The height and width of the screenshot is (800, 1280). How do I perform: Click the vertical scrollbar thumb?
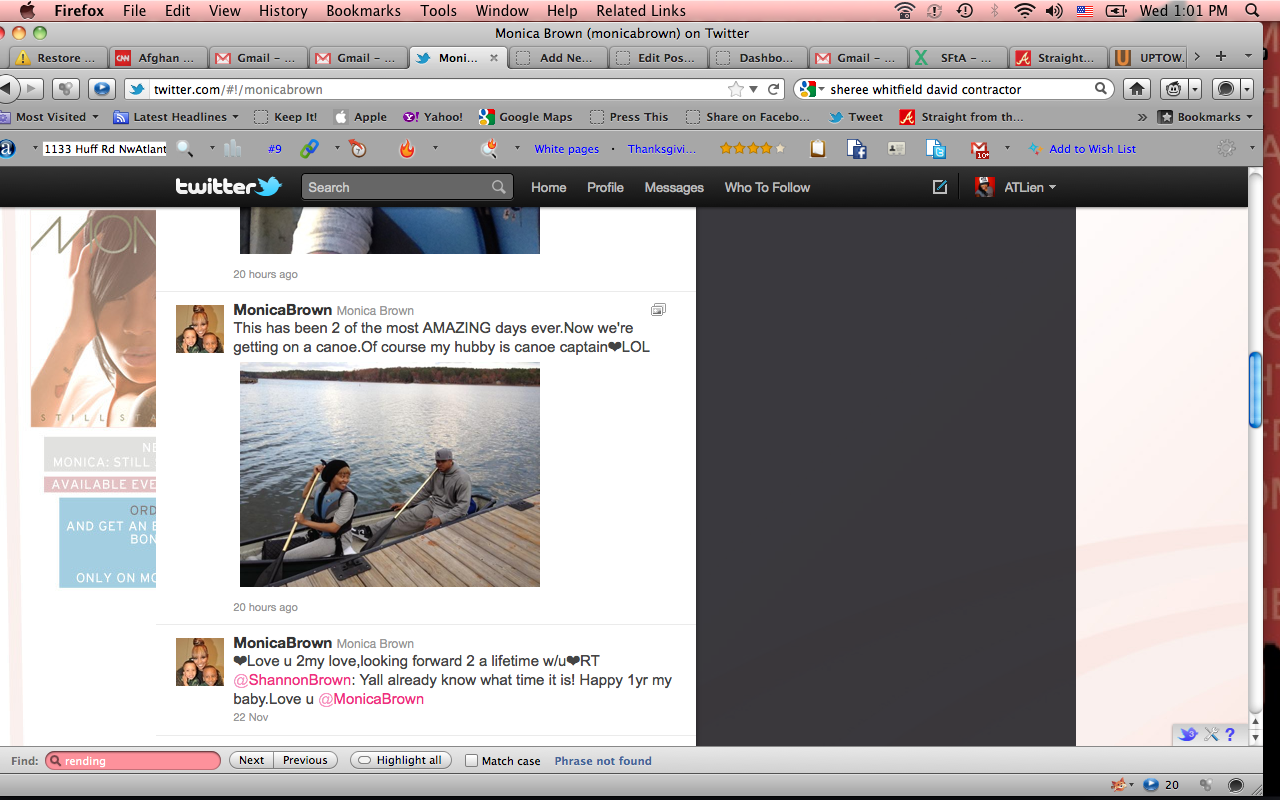[x=1256, y=390]
